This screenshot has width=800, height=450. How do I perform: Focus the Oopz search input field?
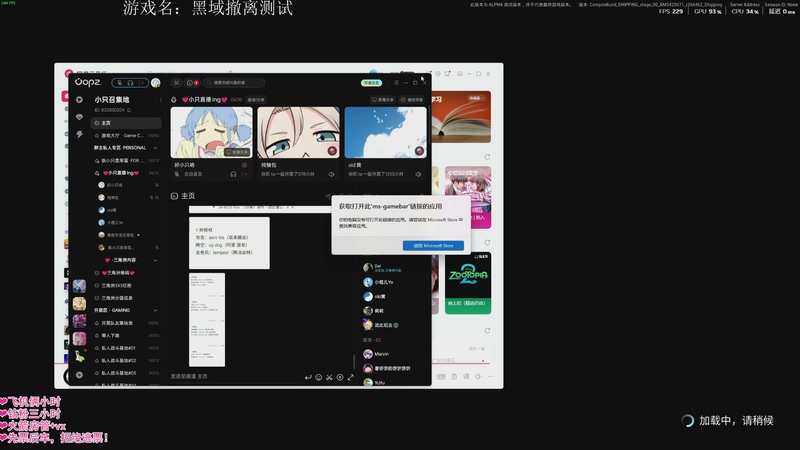(x=234, y=83)
